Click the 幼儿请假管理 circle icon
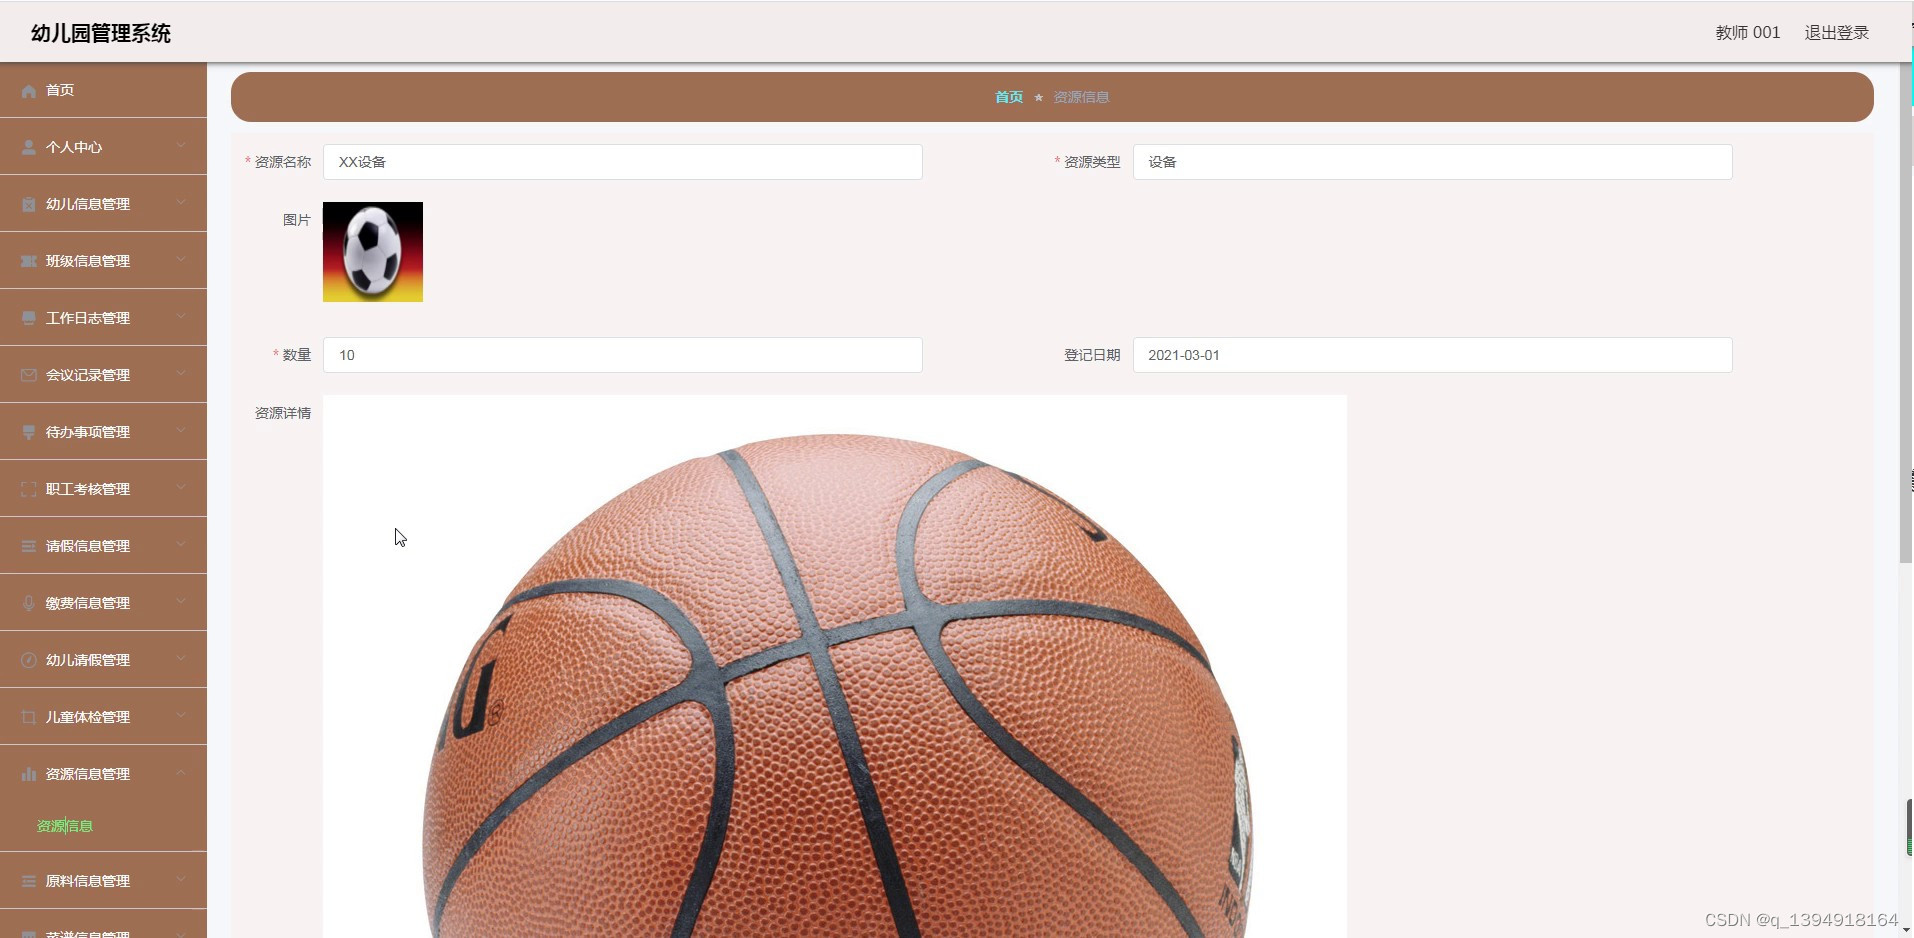1914x938 pixels. (x=29, y=661)
